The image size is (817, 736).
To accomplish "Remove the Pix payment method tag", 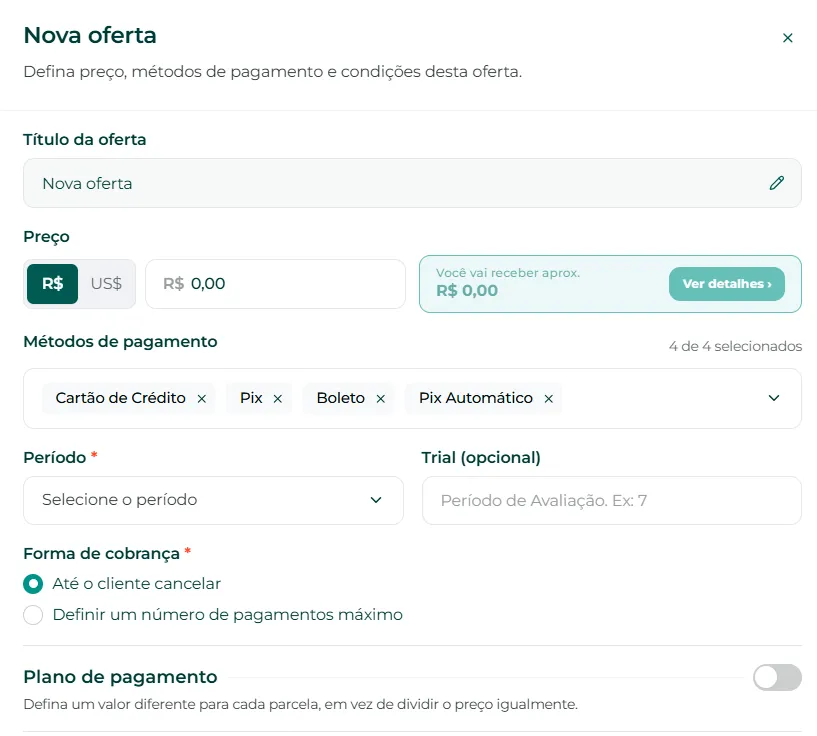I will tap(278, 399).
